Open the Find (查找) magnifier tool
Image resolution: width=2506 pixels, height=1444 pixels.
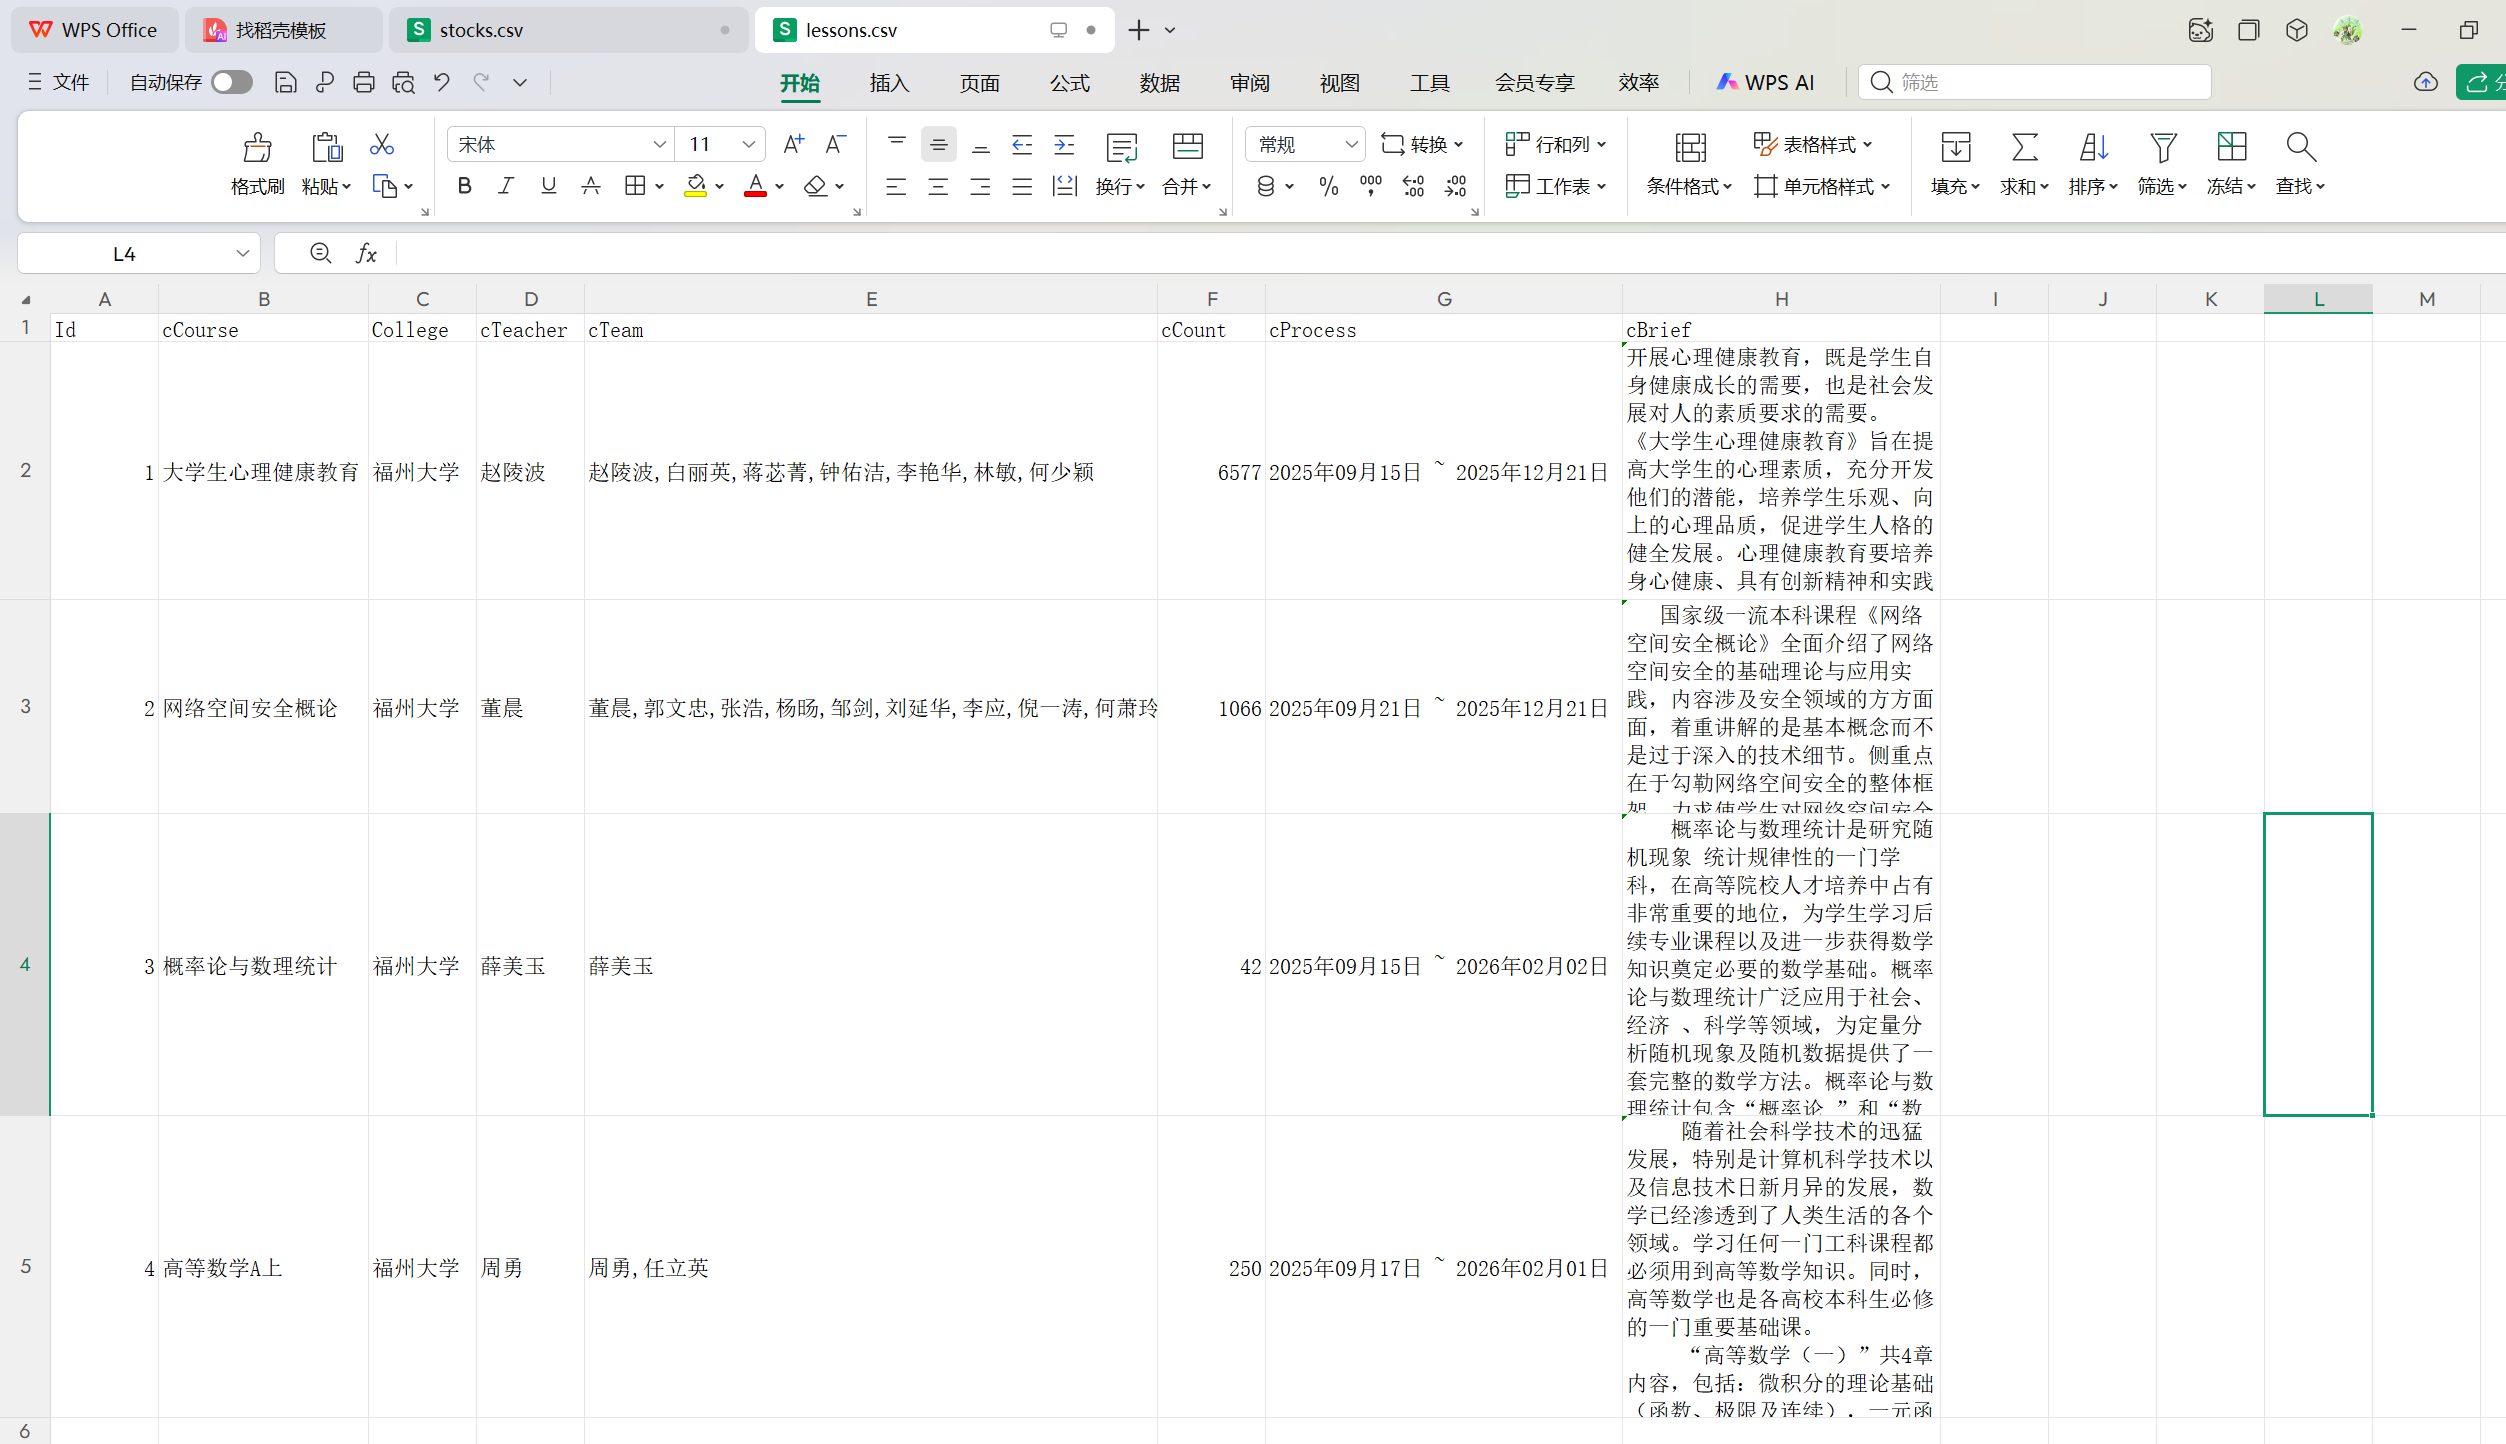click(2300, 148)
